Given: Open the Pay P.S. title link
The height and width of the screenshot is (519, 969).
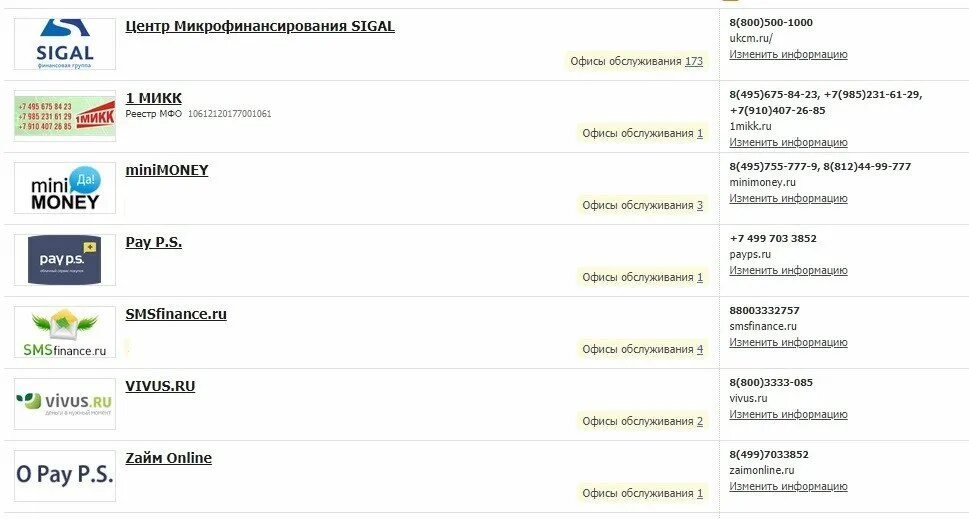Looking at the screenshot, I should pyautogui.click(x=154, y=242).
